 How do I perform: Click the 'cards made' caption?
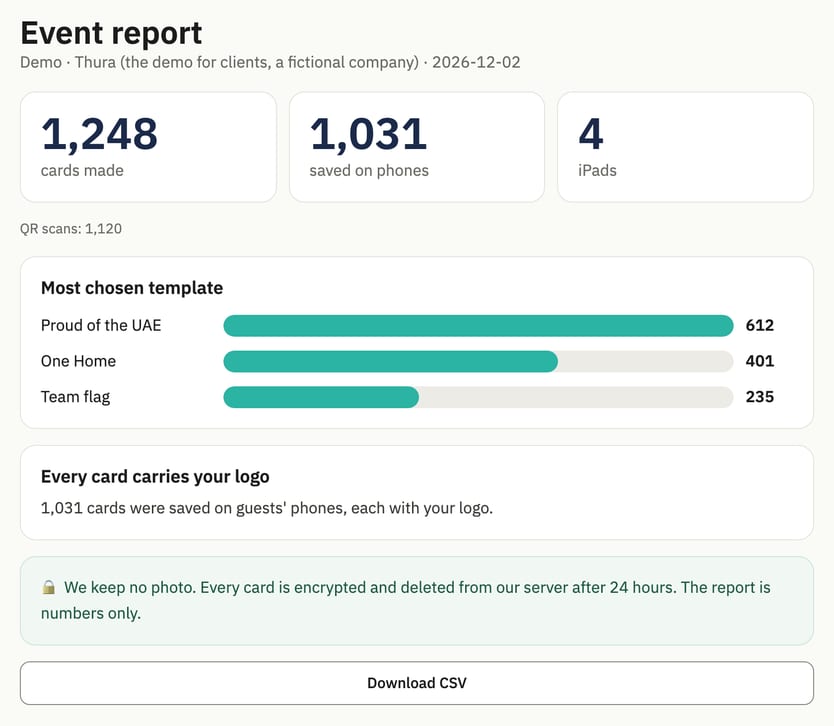[x=82, y=170]
